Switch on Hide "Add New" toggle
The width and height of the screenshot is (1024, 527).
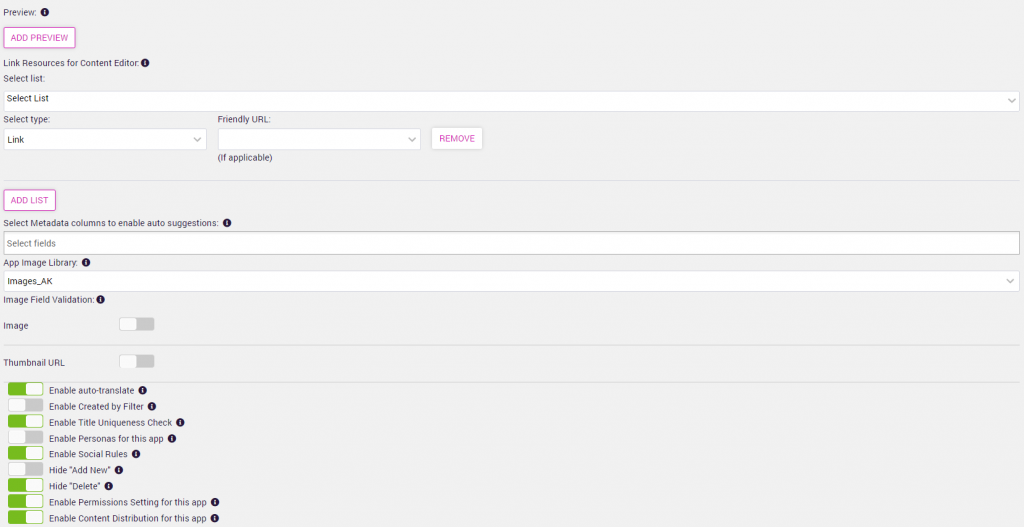(26, 470)
